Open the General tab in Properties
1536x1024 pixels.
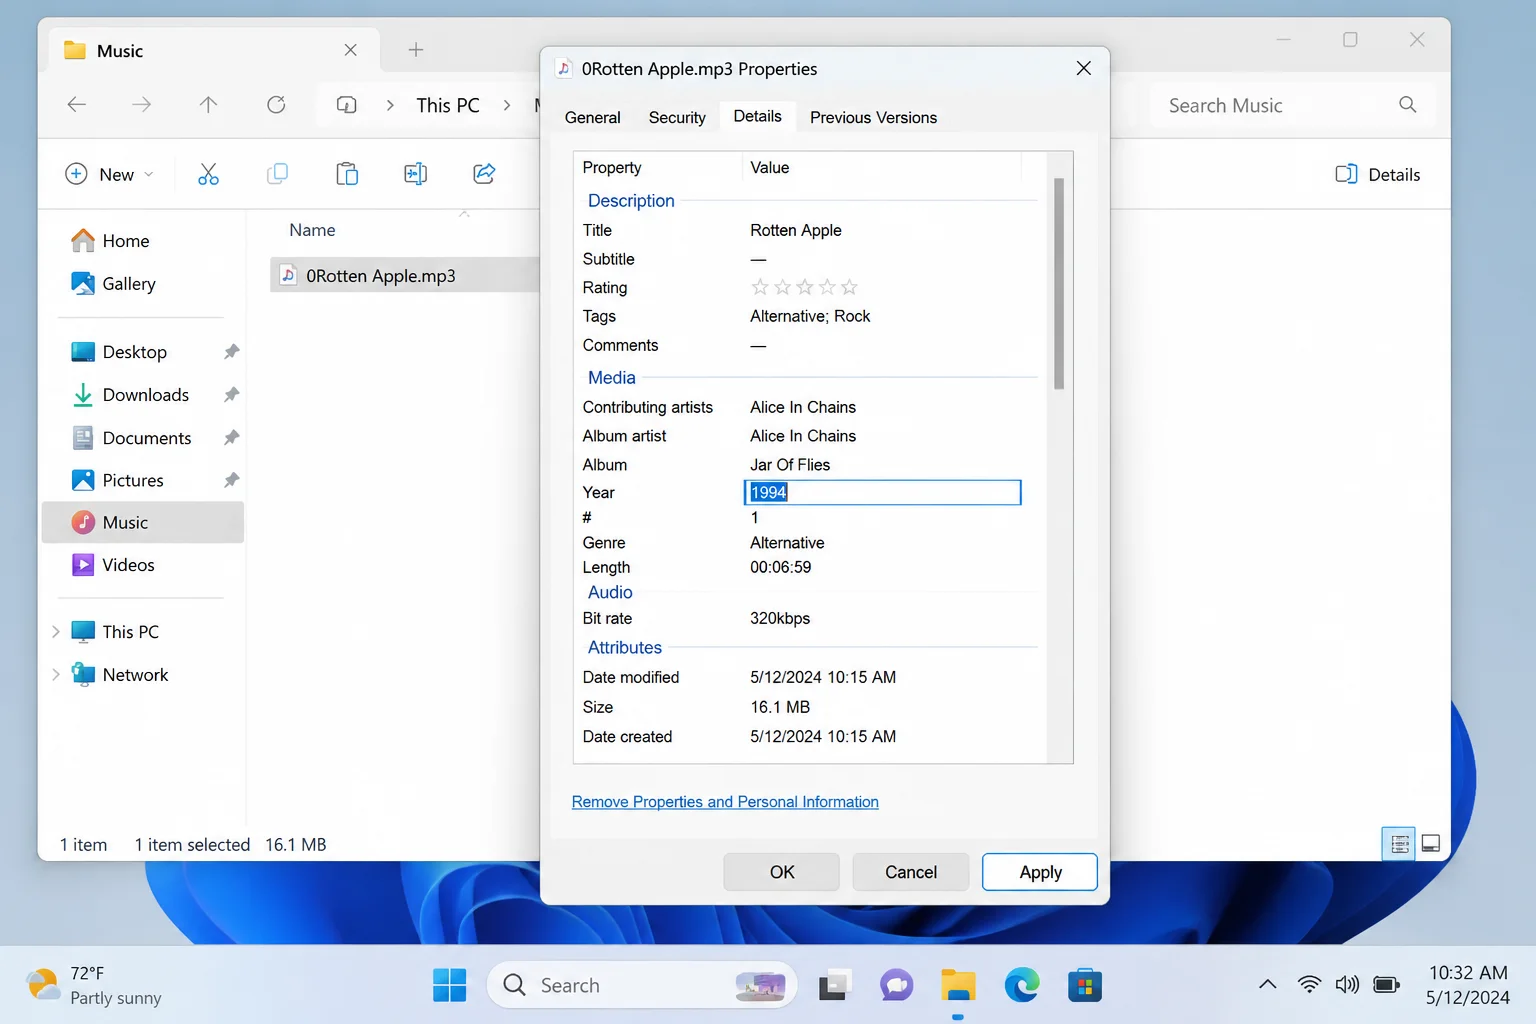(x=593, y=118)
